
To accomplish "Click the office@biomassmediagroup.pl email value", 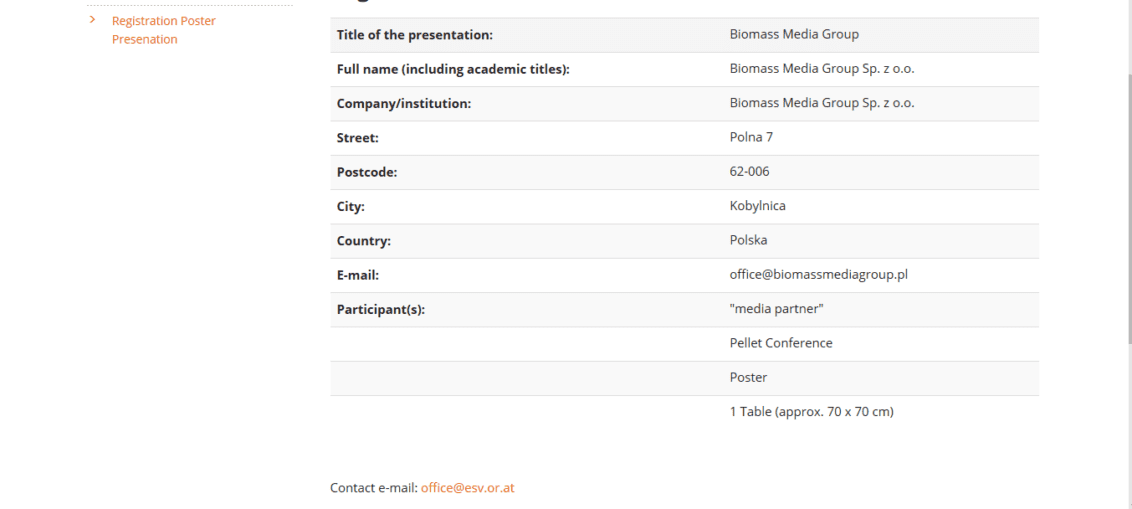I will 819,274.
